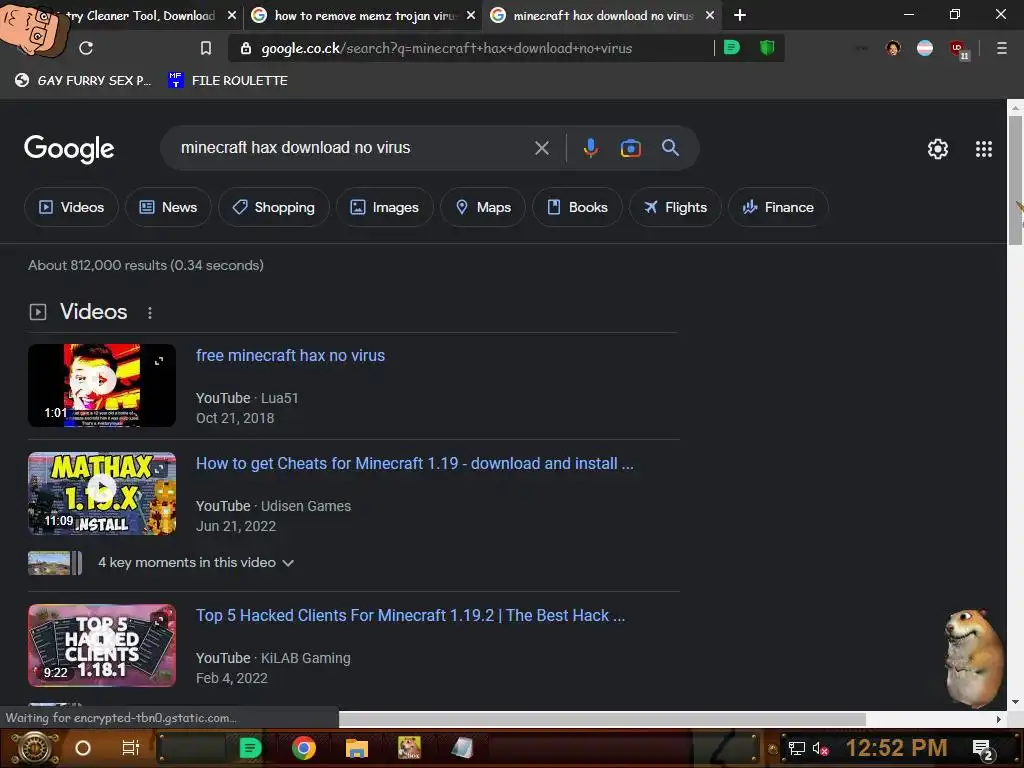Open the green shield icon in the address bar

767,47
